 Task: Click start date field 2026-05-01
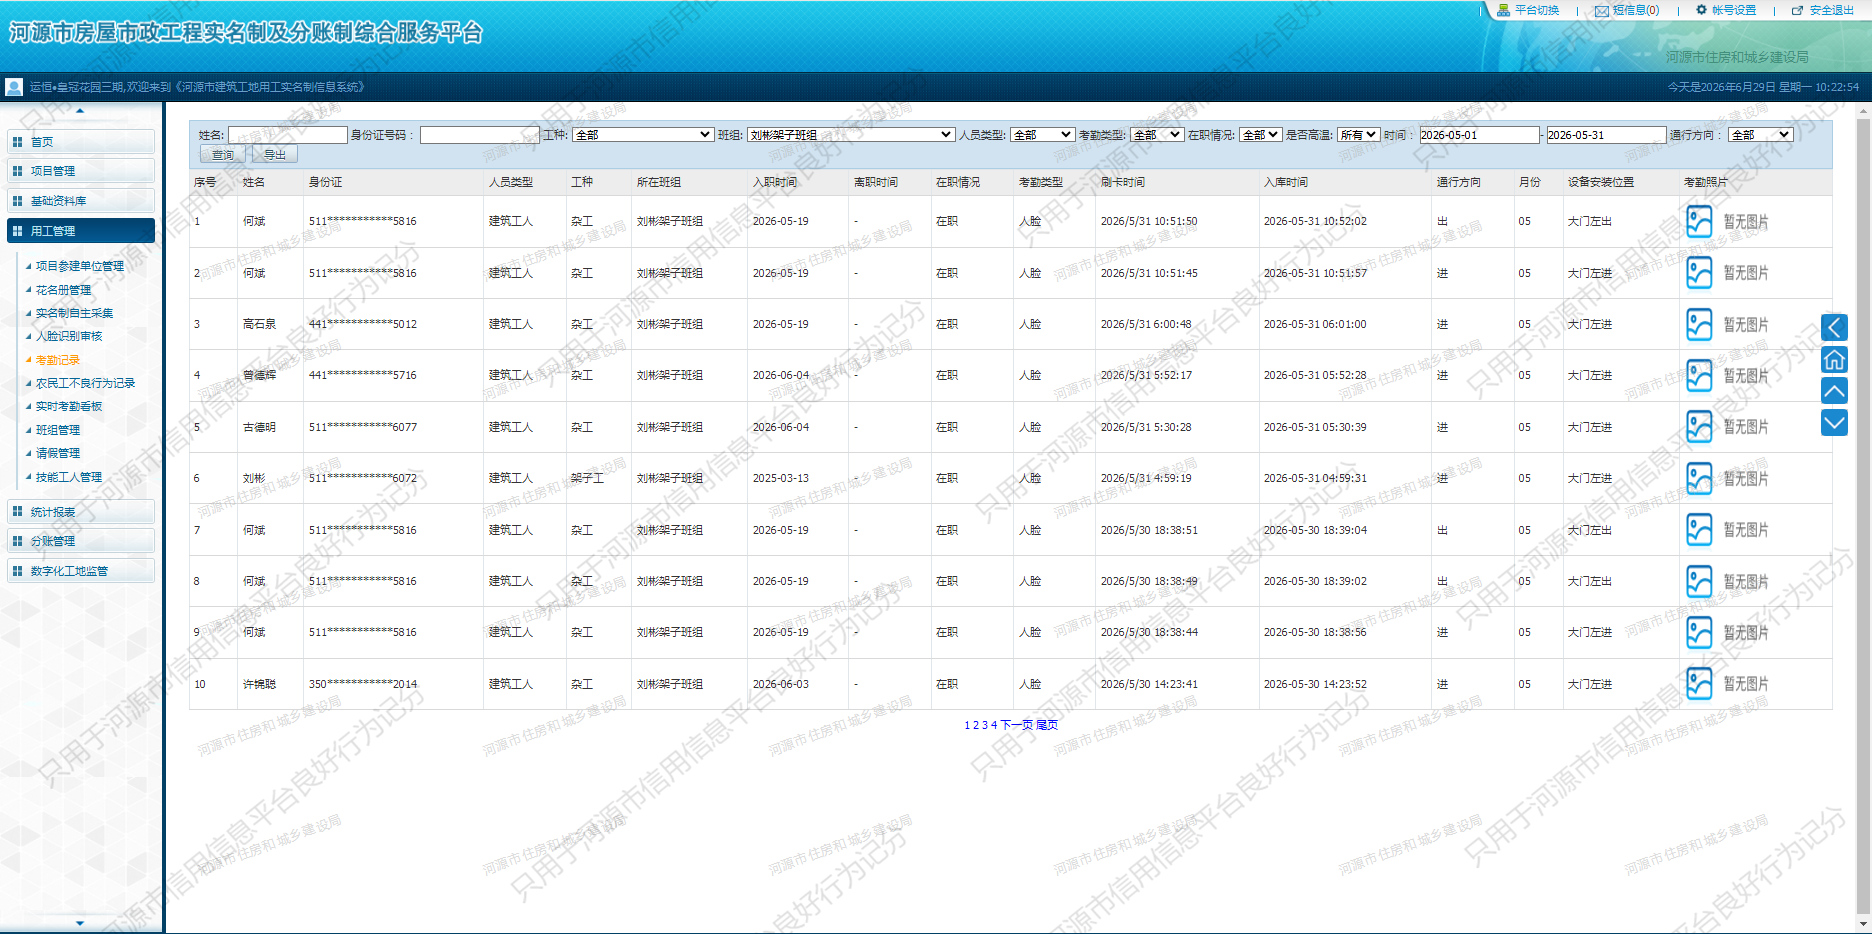[1479, 134]
